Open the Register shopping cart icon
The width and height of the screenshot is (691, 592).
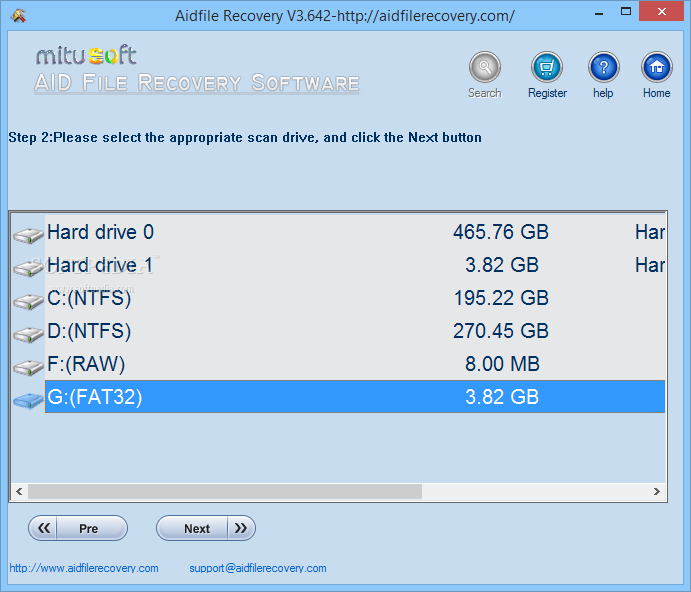(x=546, y=67)
